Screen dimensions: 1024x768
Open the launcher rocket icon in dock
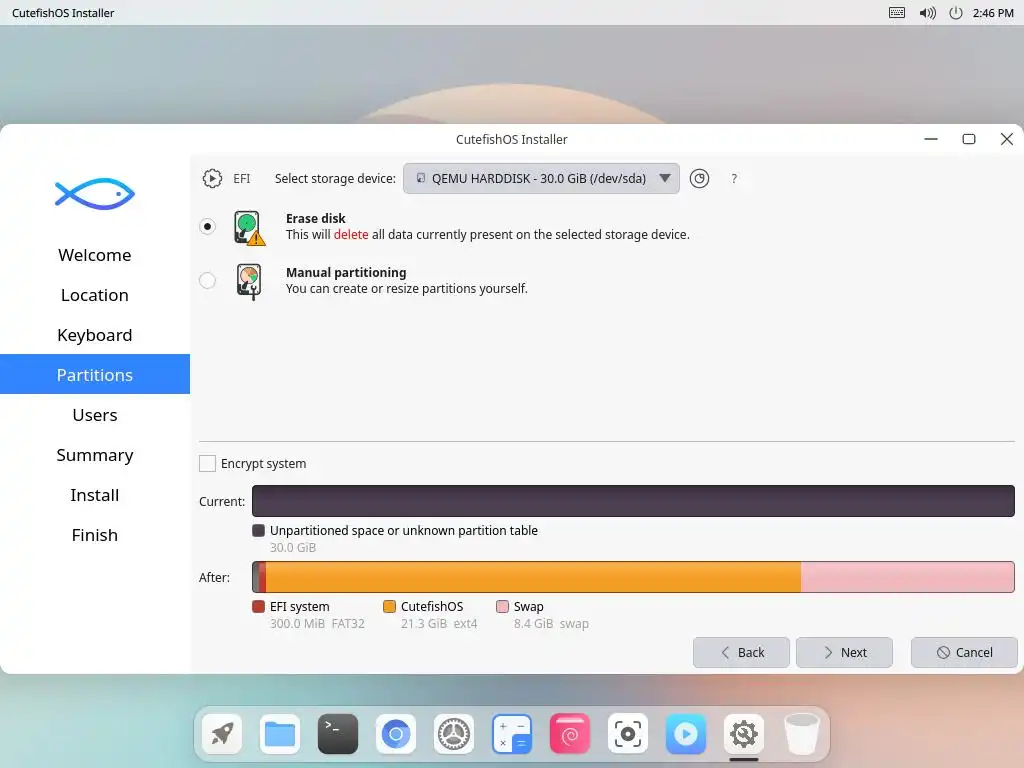coord(222,733)
